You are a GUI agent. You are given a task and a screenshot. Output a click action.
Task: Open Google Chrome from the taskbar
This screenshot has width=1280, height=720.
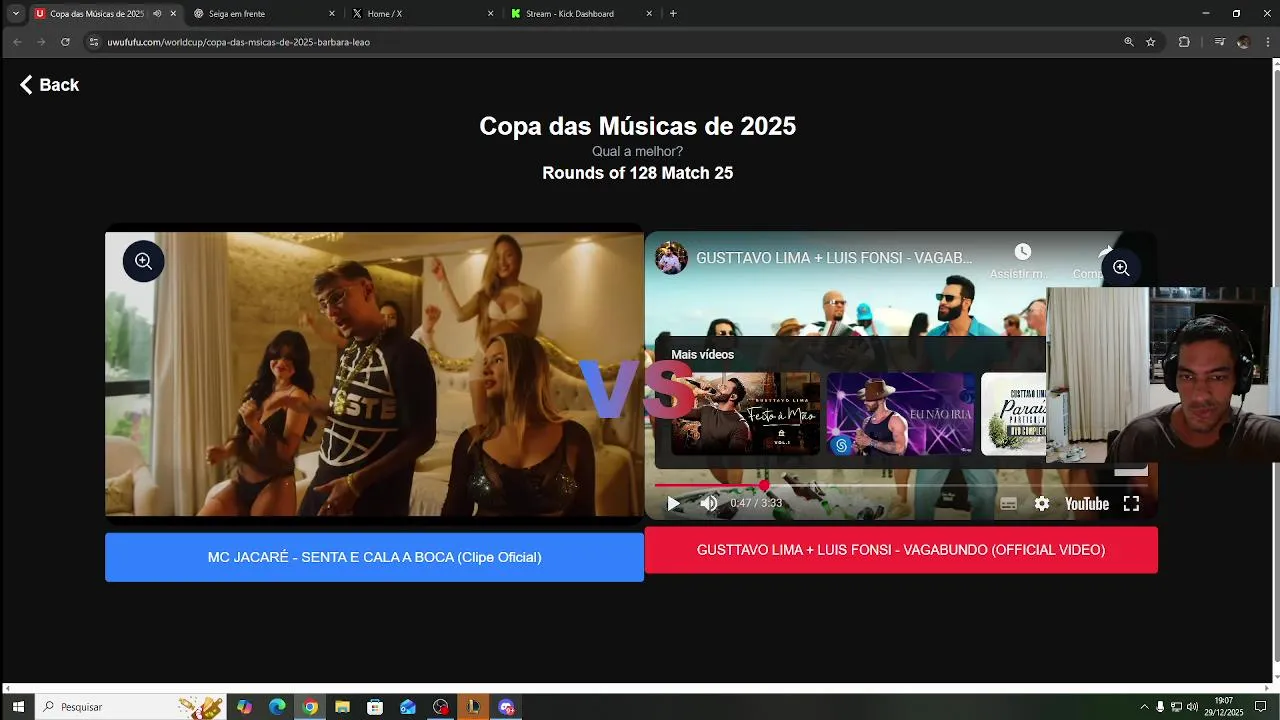310,707
